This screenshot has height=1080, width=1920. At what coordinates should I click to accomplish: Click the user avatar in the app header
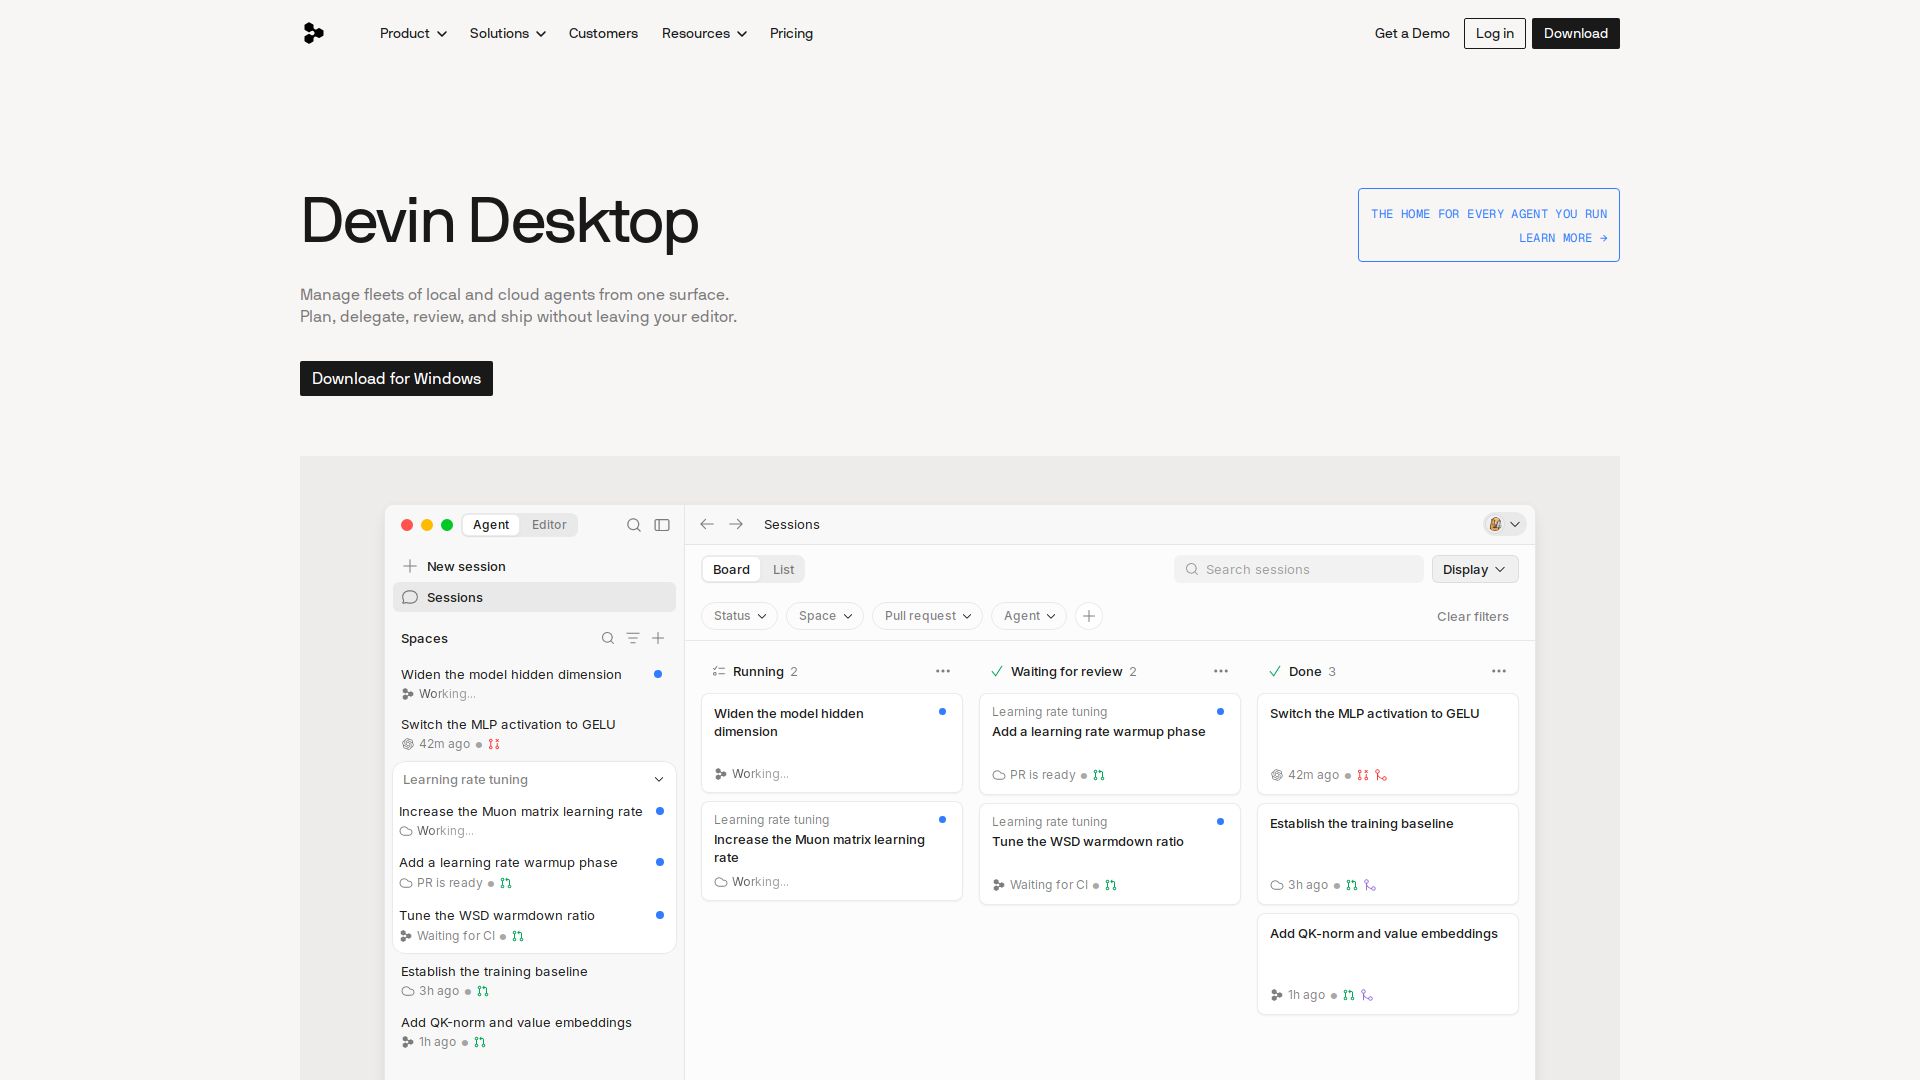tap(1496, 524)
